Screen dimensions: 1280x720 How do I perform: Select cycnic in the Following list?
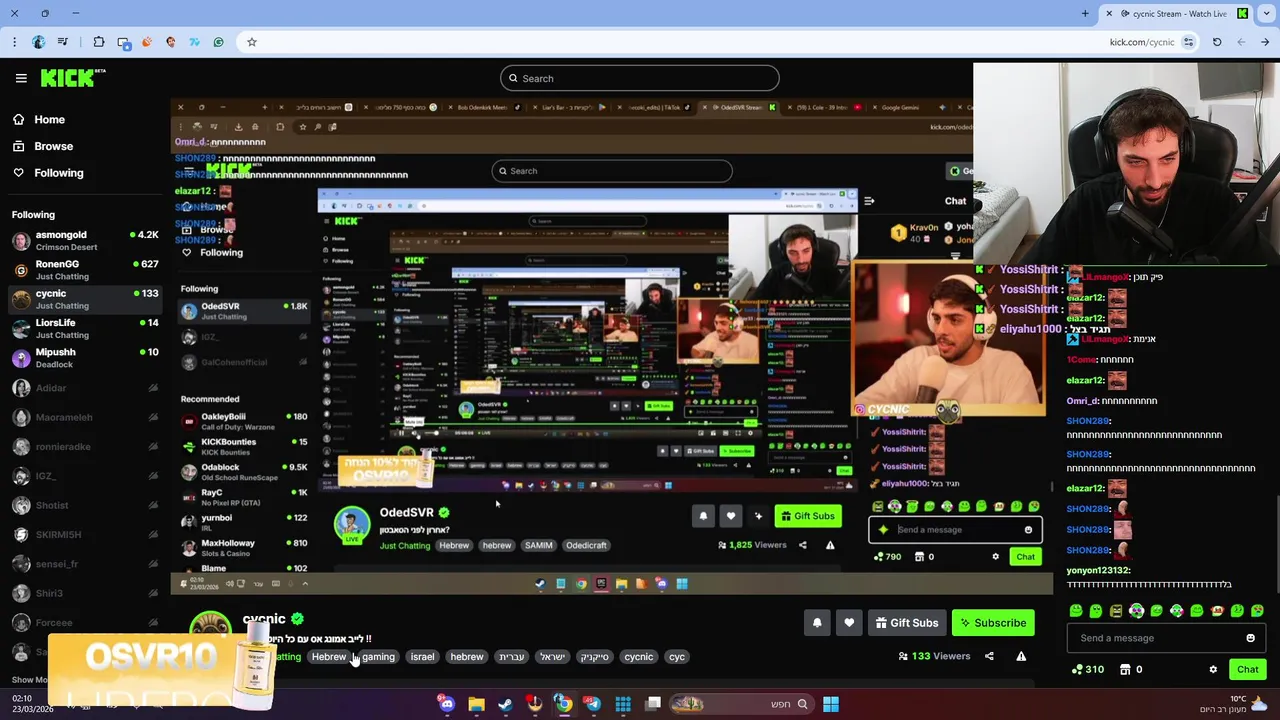point(83,299)
